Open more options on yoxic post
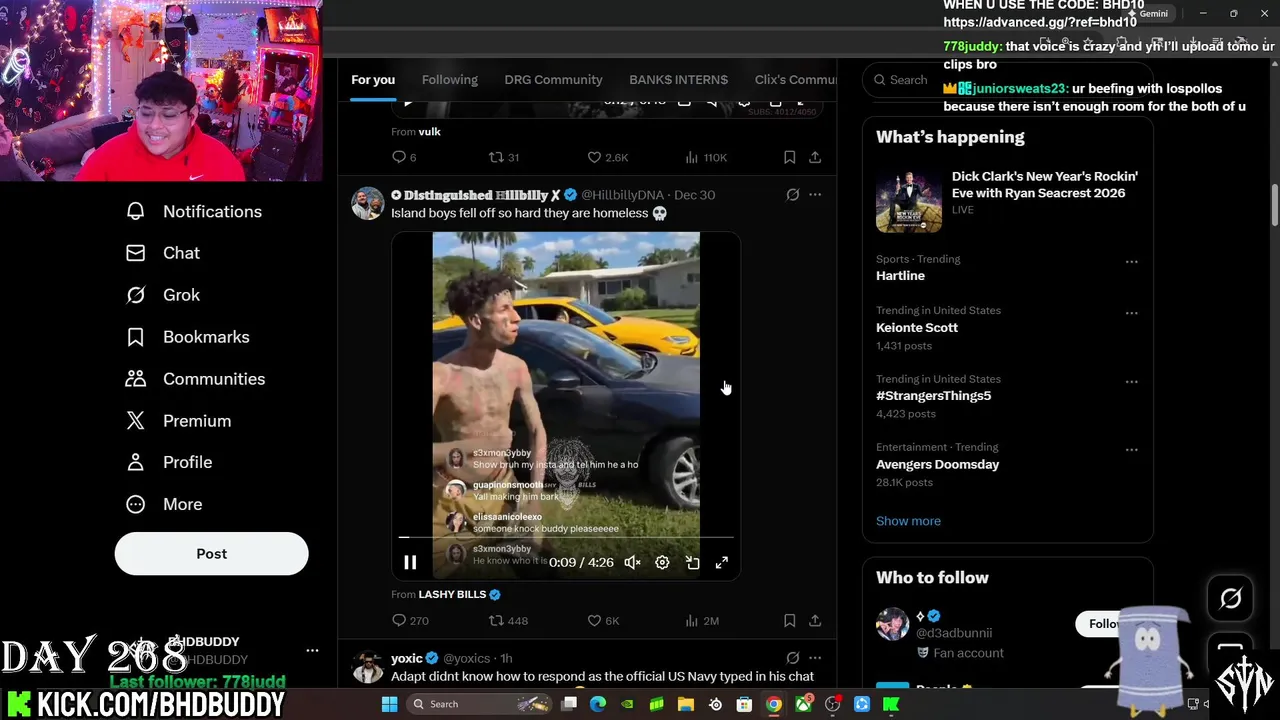Screen dimensions: 1280x720 [x=815, y=658]
